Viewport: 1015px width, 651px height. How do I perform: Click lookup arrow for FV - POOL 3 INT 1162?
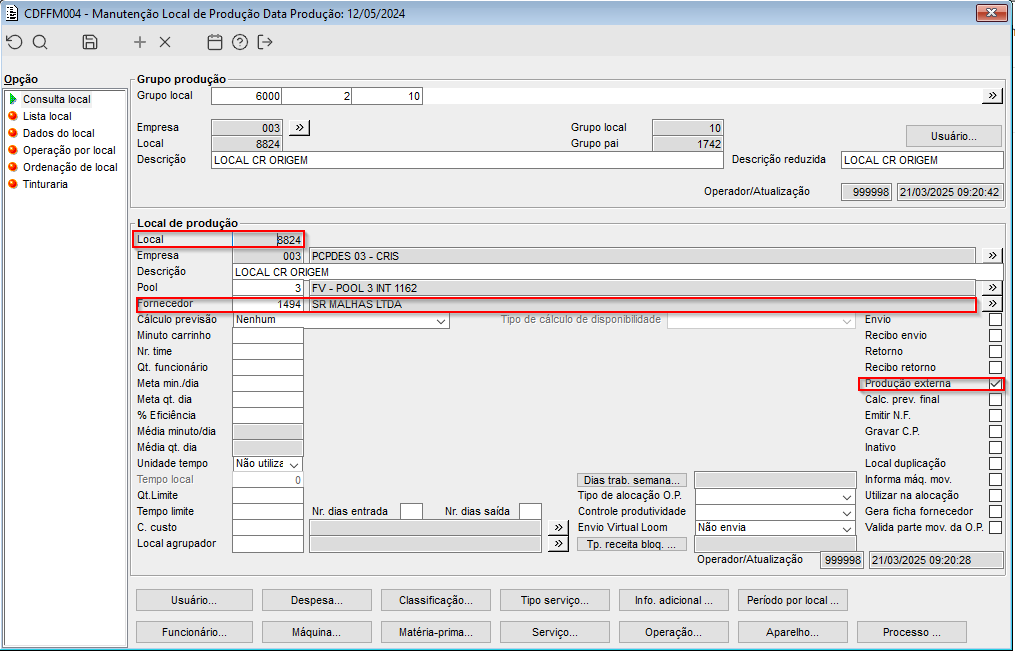click(992, 287)
